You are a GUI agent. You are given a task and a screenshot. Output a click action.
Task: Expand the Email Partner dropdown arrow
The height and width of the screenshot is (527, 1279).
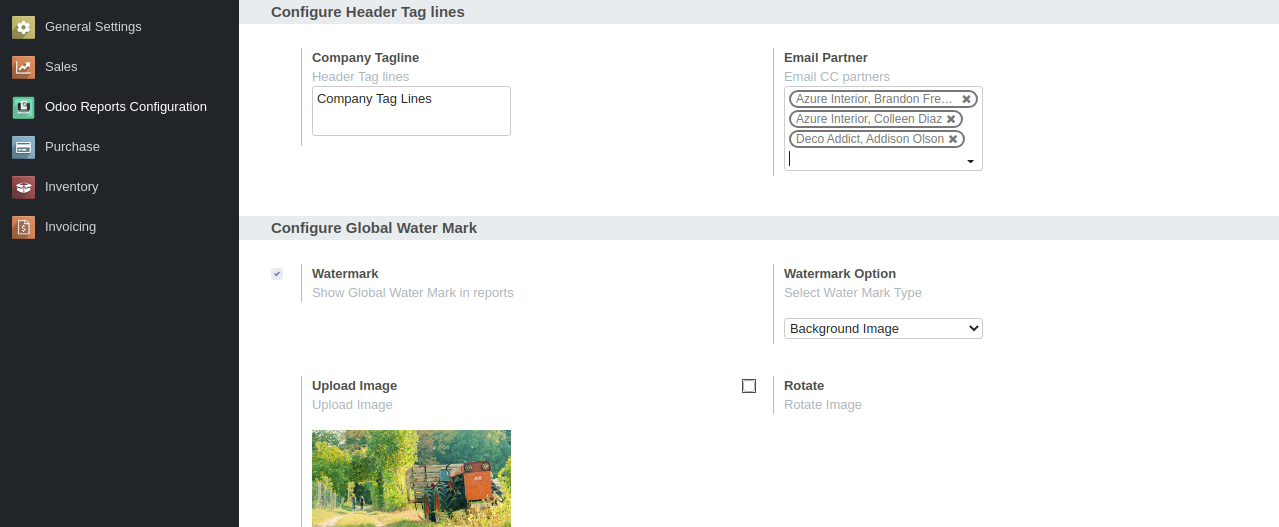click(x=970, y=161)
